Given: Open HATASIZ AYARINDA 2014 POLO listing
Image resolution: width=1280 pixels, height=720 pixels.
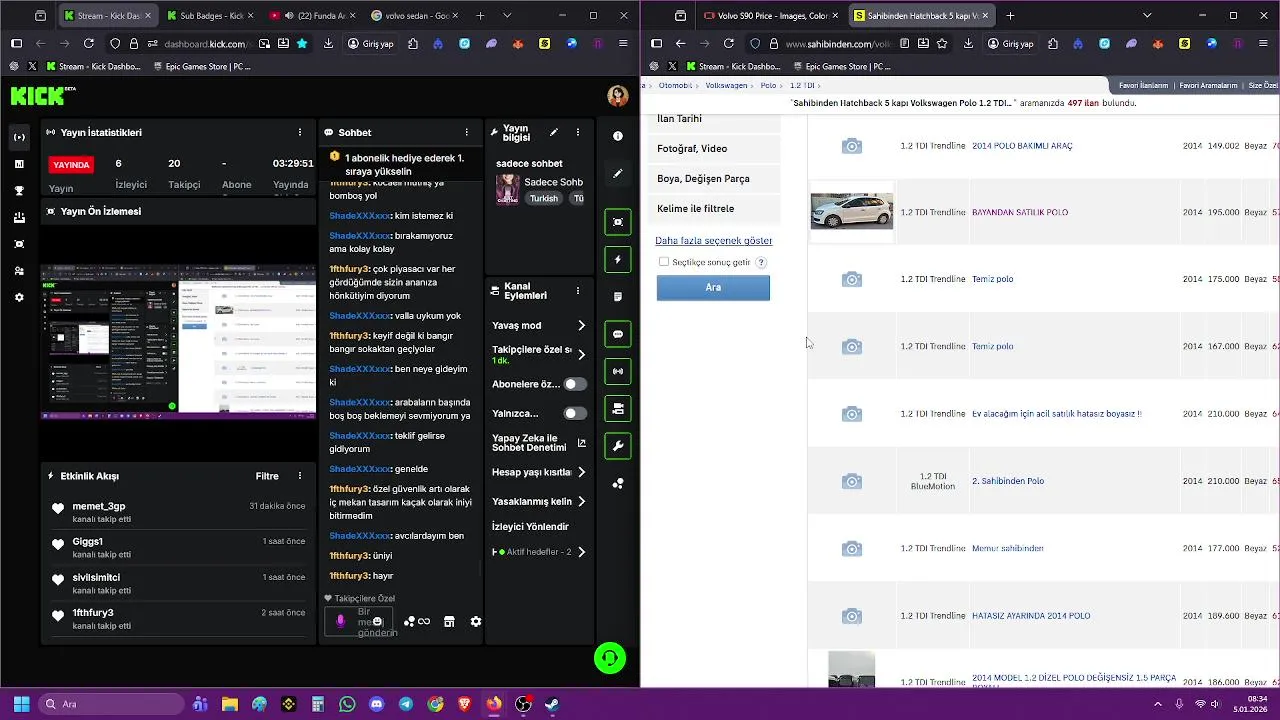Looking at the screenshot, I should pyautogui.click(x=1031, y=616).
